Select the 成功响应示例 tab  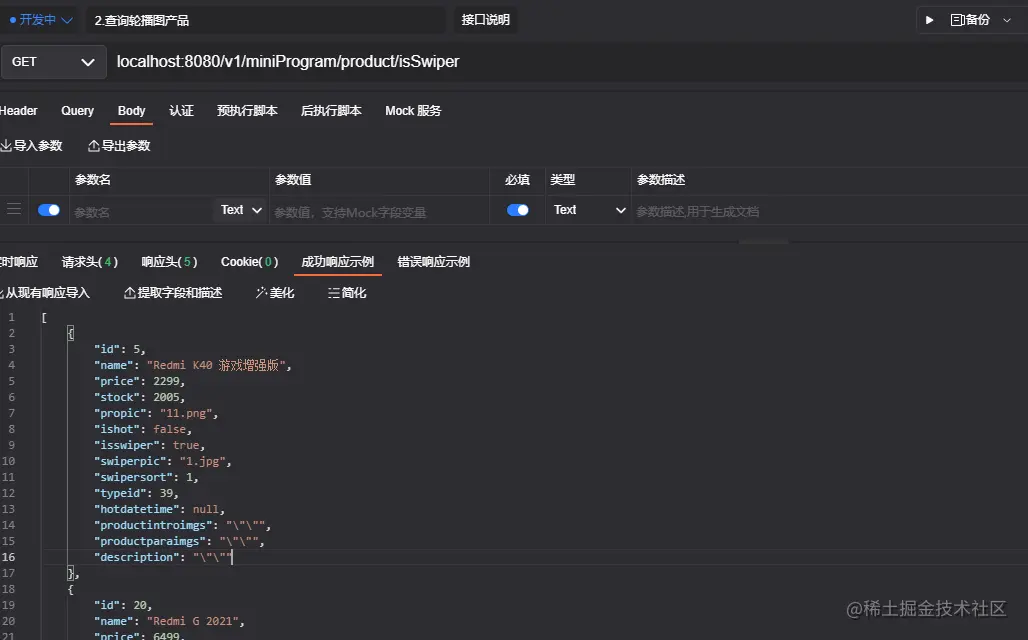[x=338, y=262]
